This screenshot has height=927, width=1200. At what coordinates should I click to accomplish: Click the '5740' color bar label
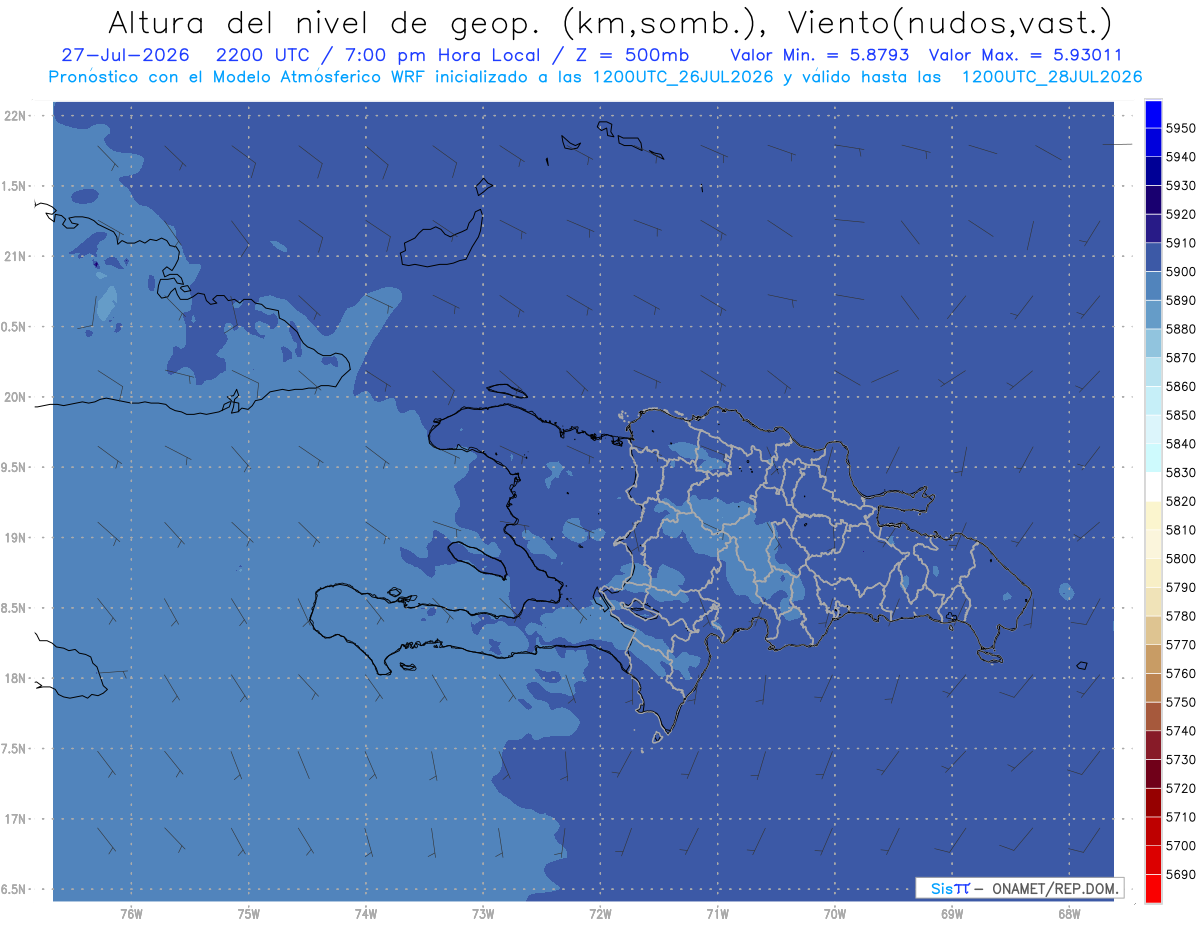click(1181, 730)
